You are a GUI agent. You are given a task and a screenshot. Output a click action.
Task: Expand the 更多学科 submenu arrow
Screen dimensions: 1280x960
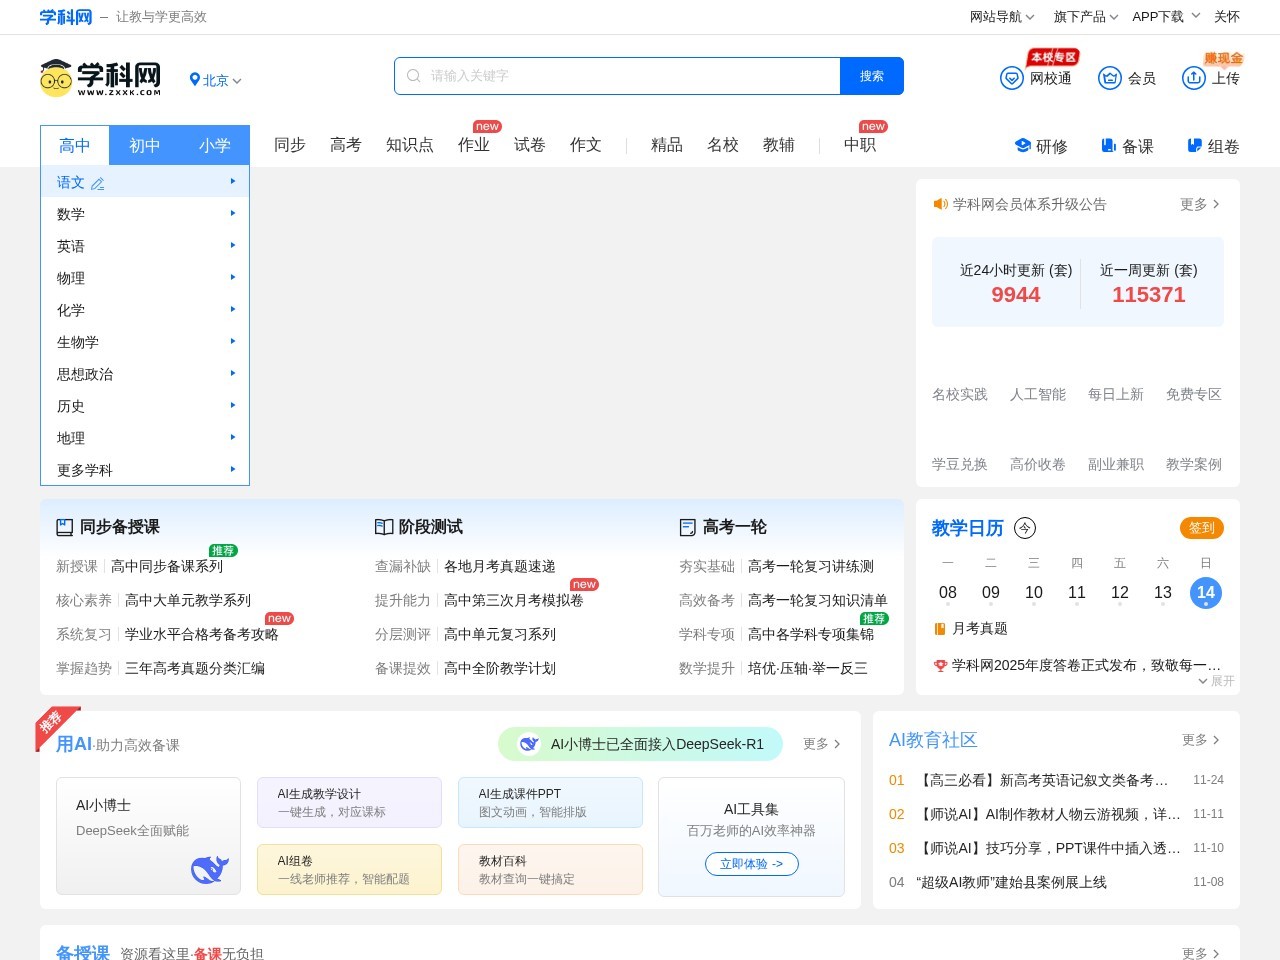tap(233, 469)
